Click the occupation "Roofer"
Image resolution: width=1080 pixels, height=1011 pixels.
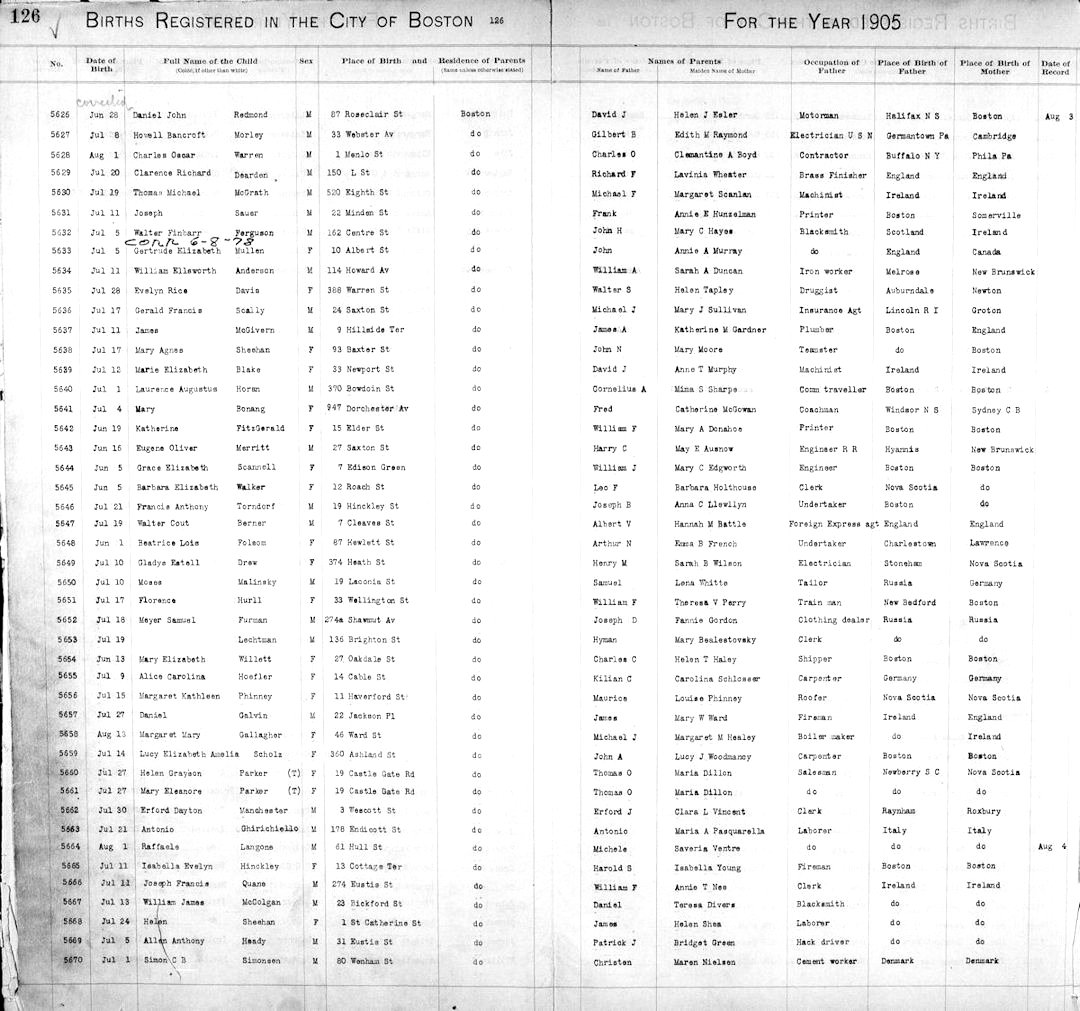(813, 698)
